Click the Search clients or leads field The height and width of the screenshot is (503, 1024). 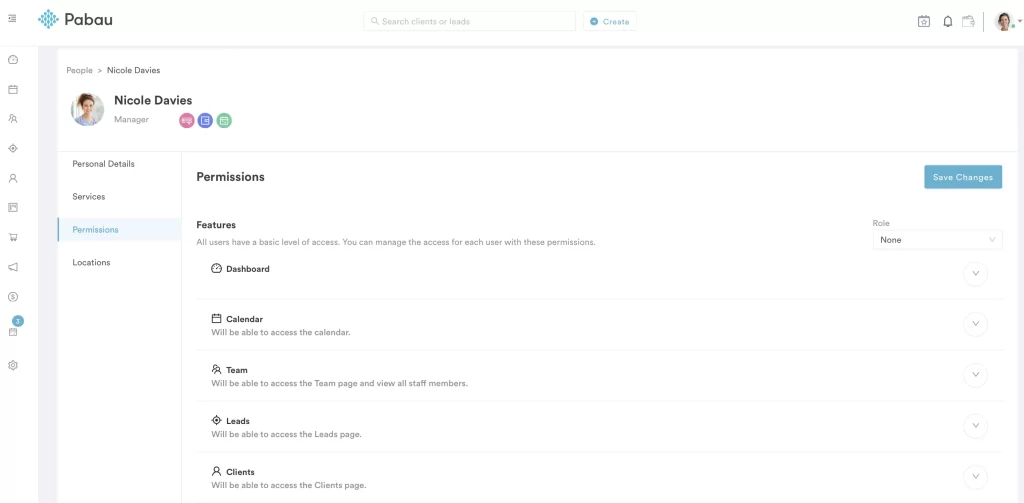[469, 21]
